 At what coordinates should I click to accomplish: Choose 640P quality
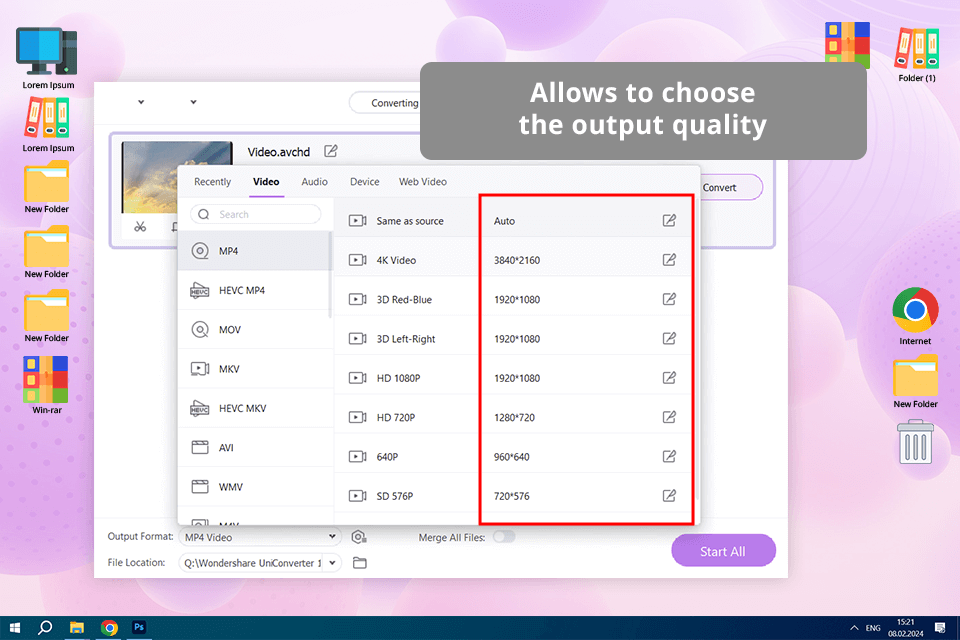406,456
